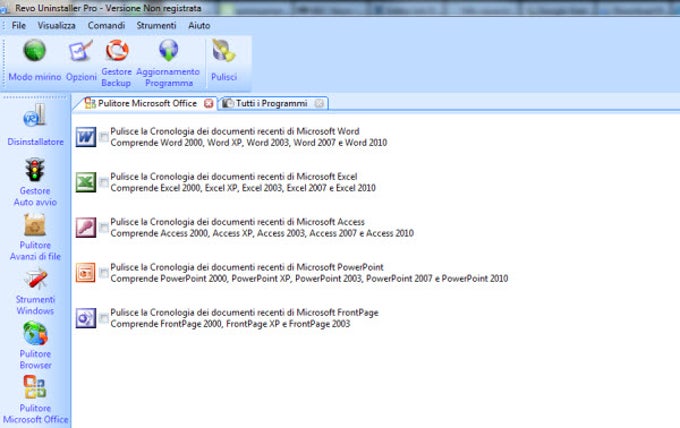The image size is (680, 428).
Task: Click the Revo Uninstaller Pro title bar icon
Action: [4, 9]
